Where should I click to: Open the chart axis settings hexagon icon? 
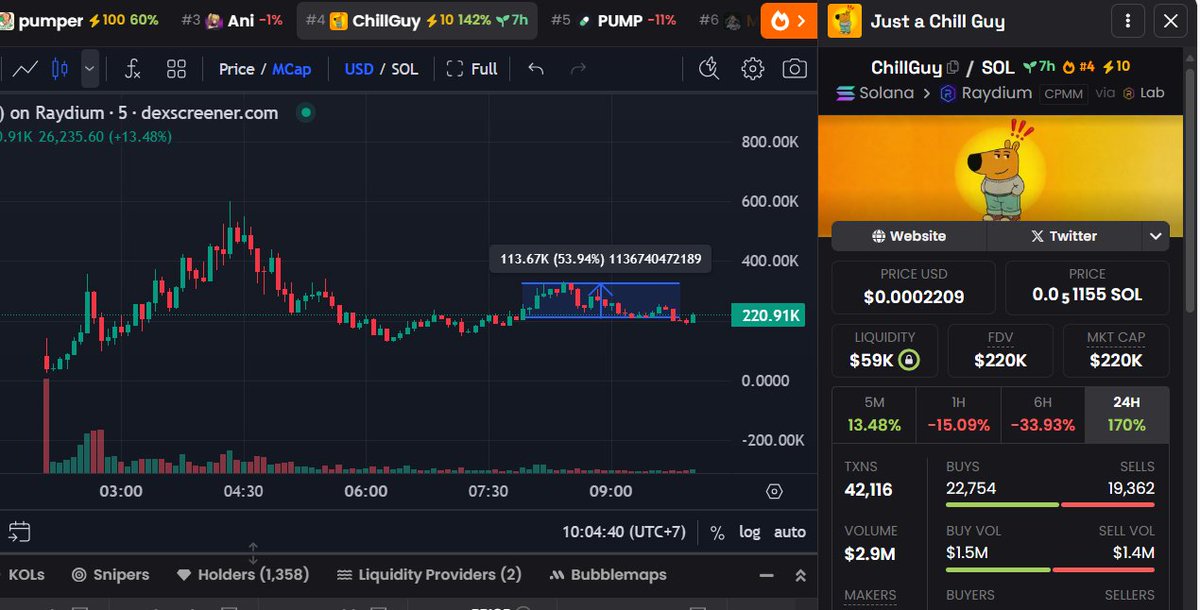774,491
